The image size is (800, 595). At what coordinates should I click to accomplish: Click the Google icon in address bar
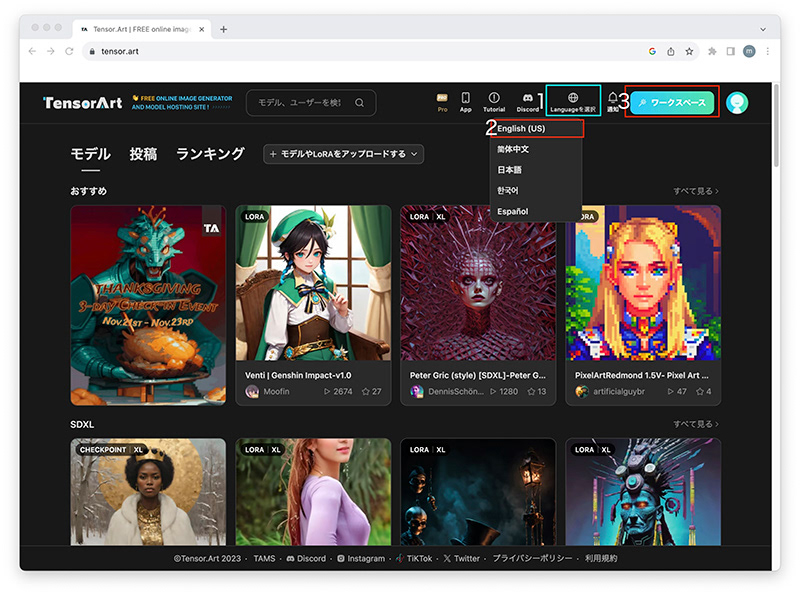652,51
